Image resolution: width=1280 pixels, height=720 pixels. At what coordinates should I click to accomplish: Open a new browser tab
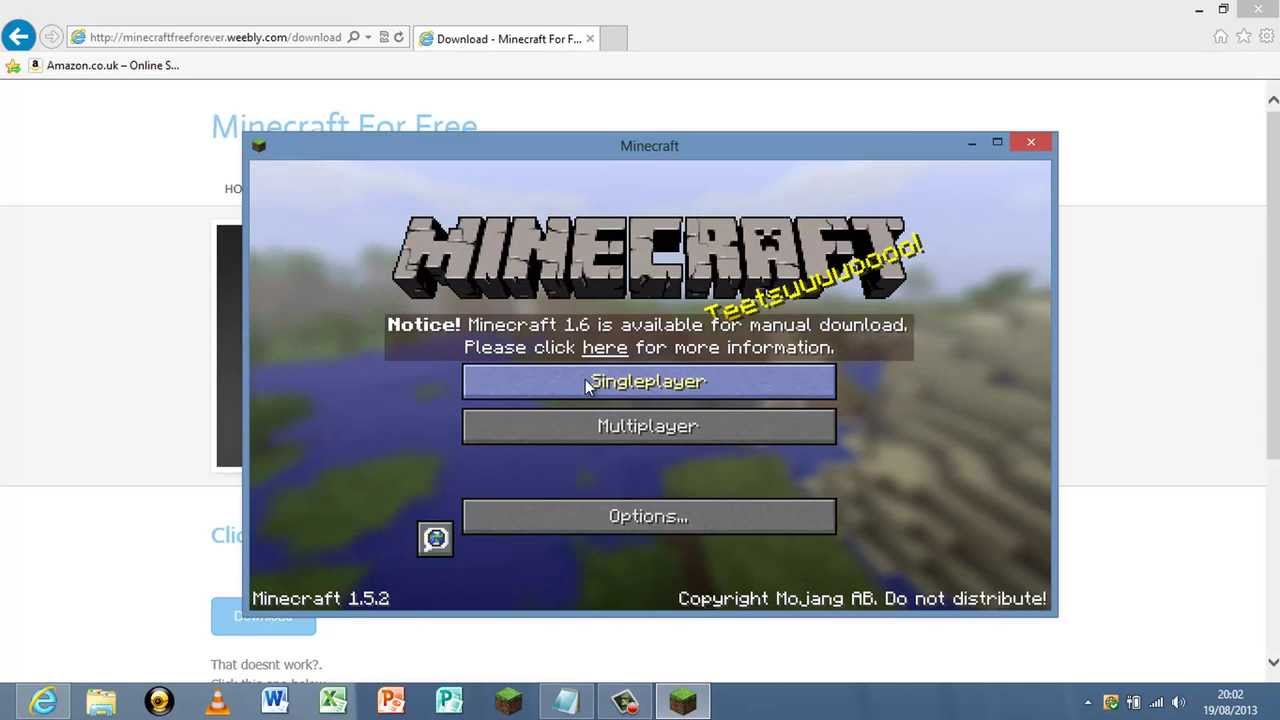[613, 39]
